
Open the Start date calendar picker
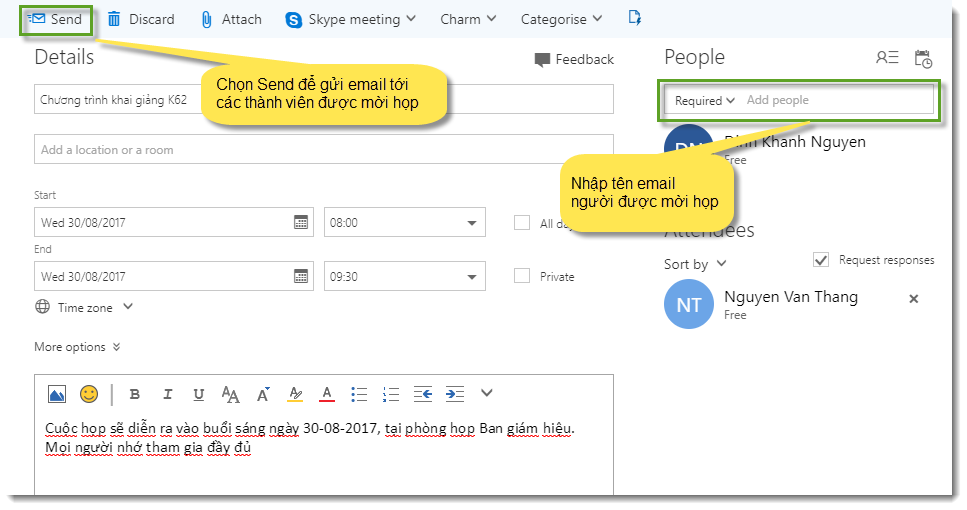click(x=301, y=223)
